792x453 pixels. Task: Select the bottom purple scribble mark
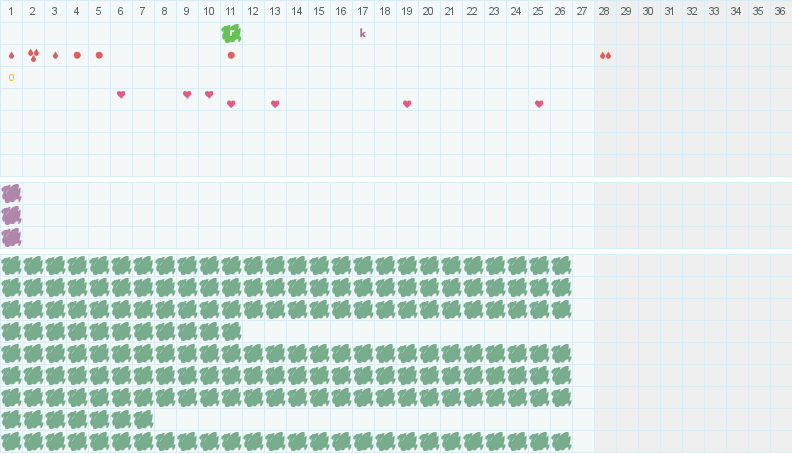[x=11, y=237]
